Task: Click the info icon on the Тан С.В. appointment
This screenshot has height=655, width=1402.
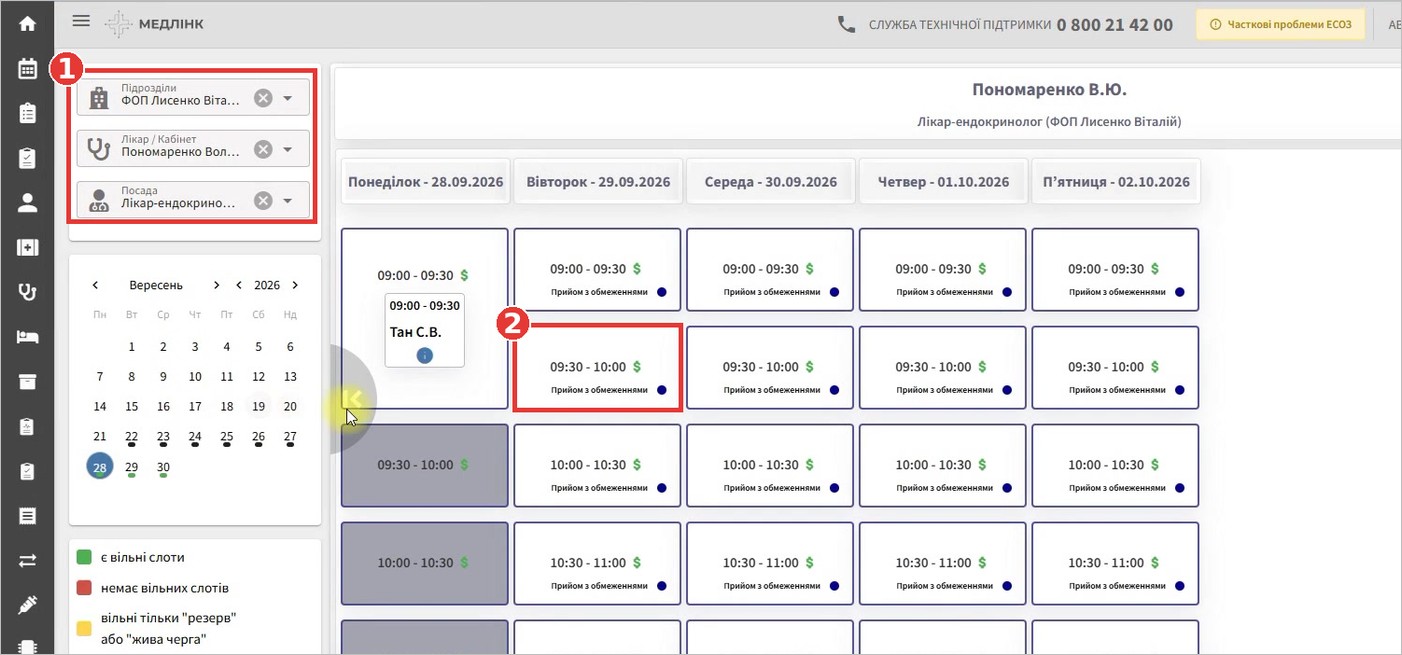Action: point(425,355)
